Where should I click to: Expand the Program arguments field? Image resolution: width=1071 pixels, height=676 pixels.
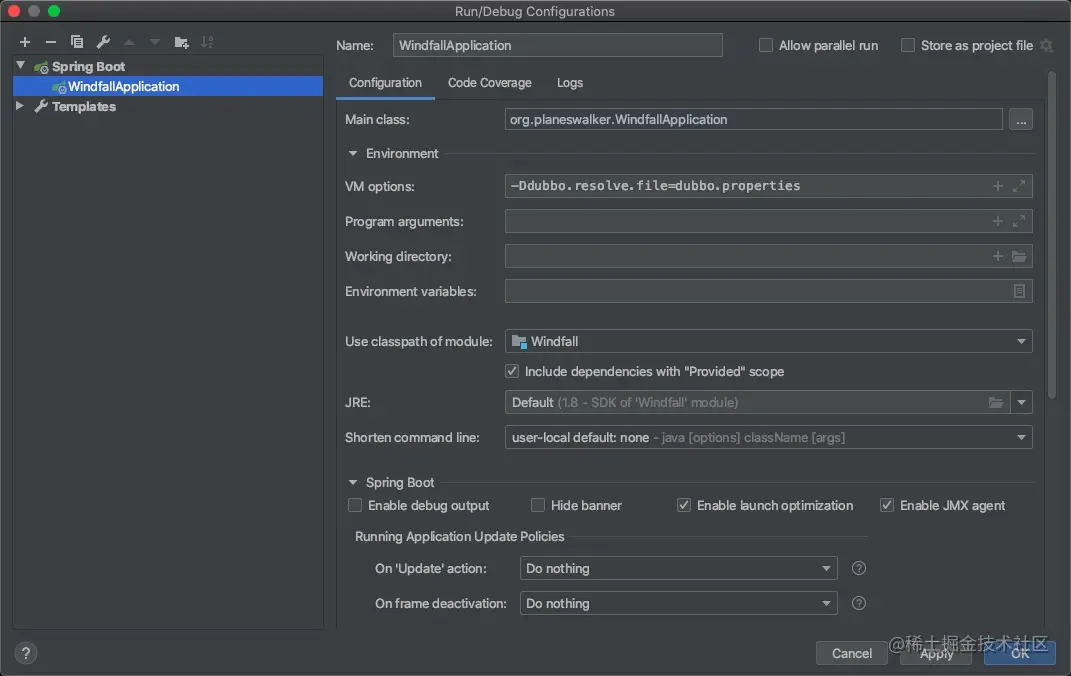click(1019, 221)
